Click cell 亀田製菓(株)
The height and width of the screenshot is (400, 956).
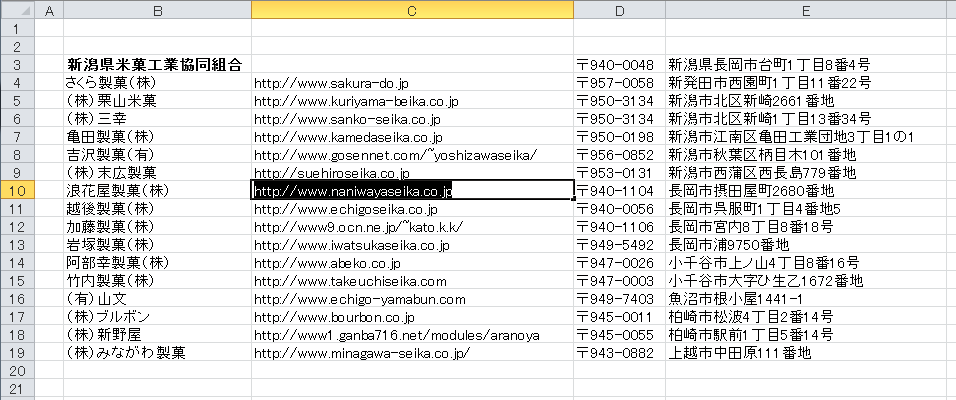[157, 137]
